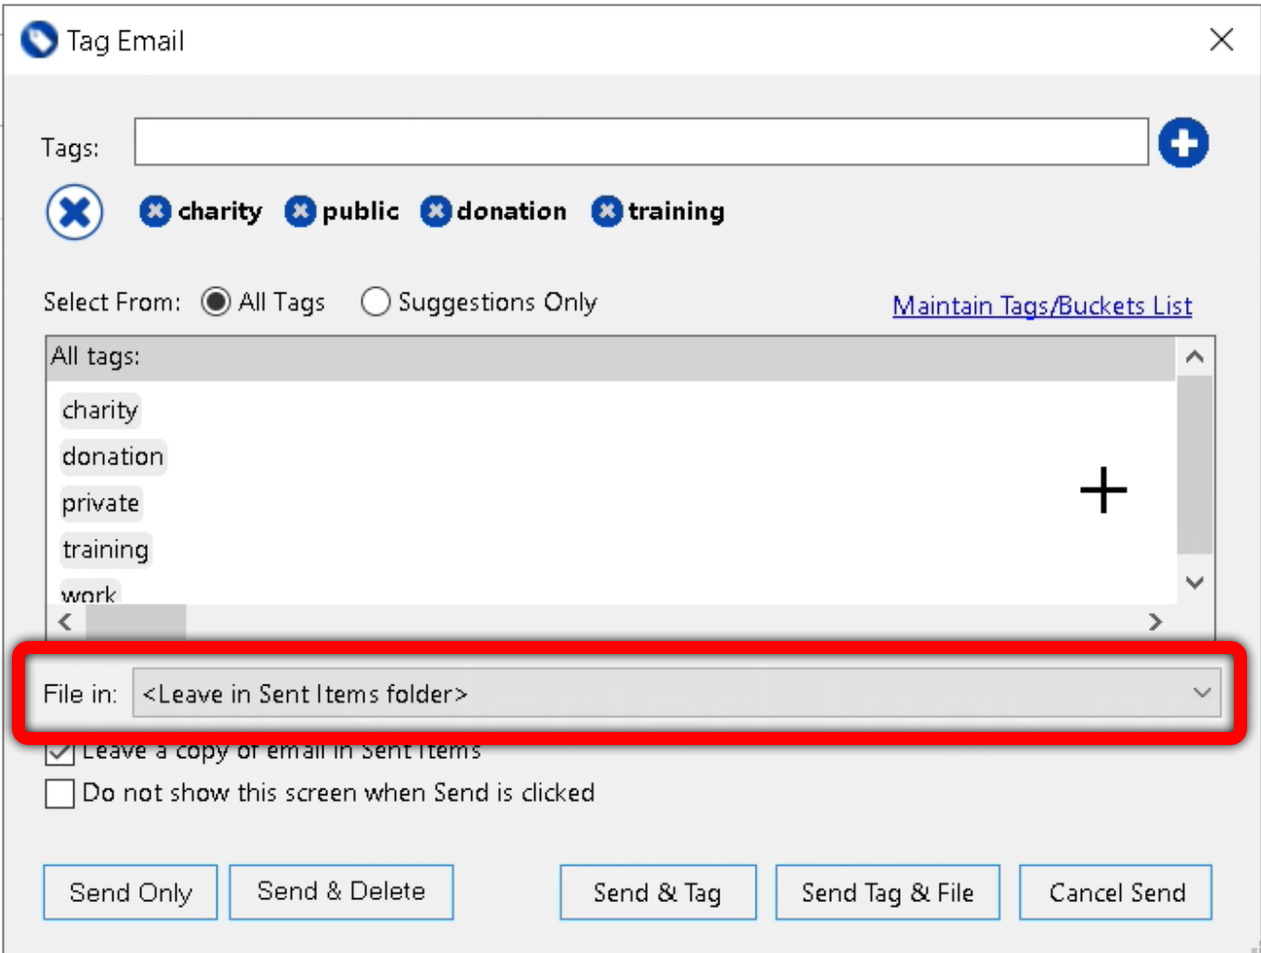Cancel sending with the "Cancel Send" button
The image size is (1261, 953).
[x=1114, y=891]
